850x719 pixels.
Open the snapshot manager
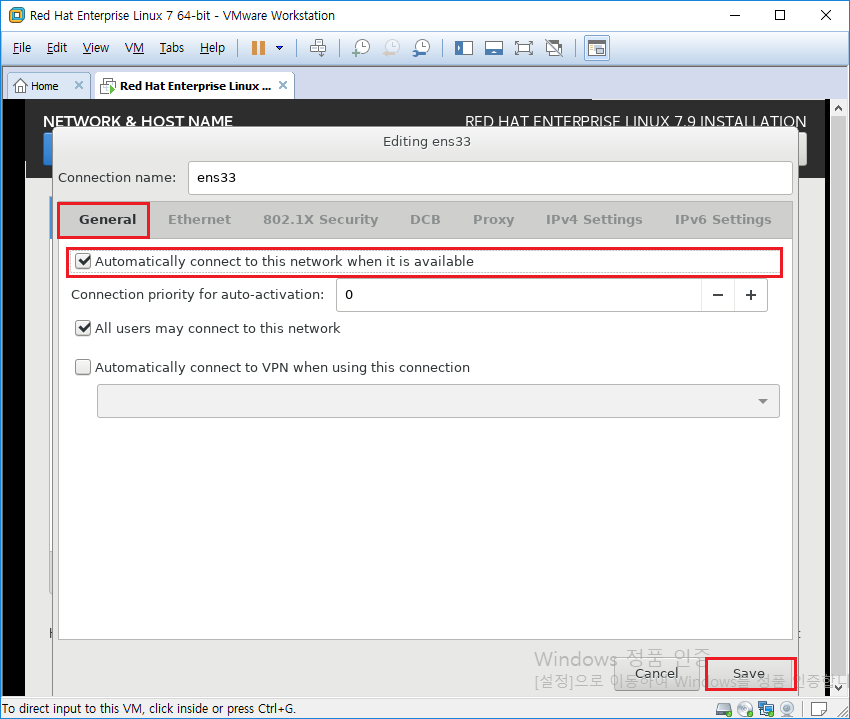coord(421,48)
